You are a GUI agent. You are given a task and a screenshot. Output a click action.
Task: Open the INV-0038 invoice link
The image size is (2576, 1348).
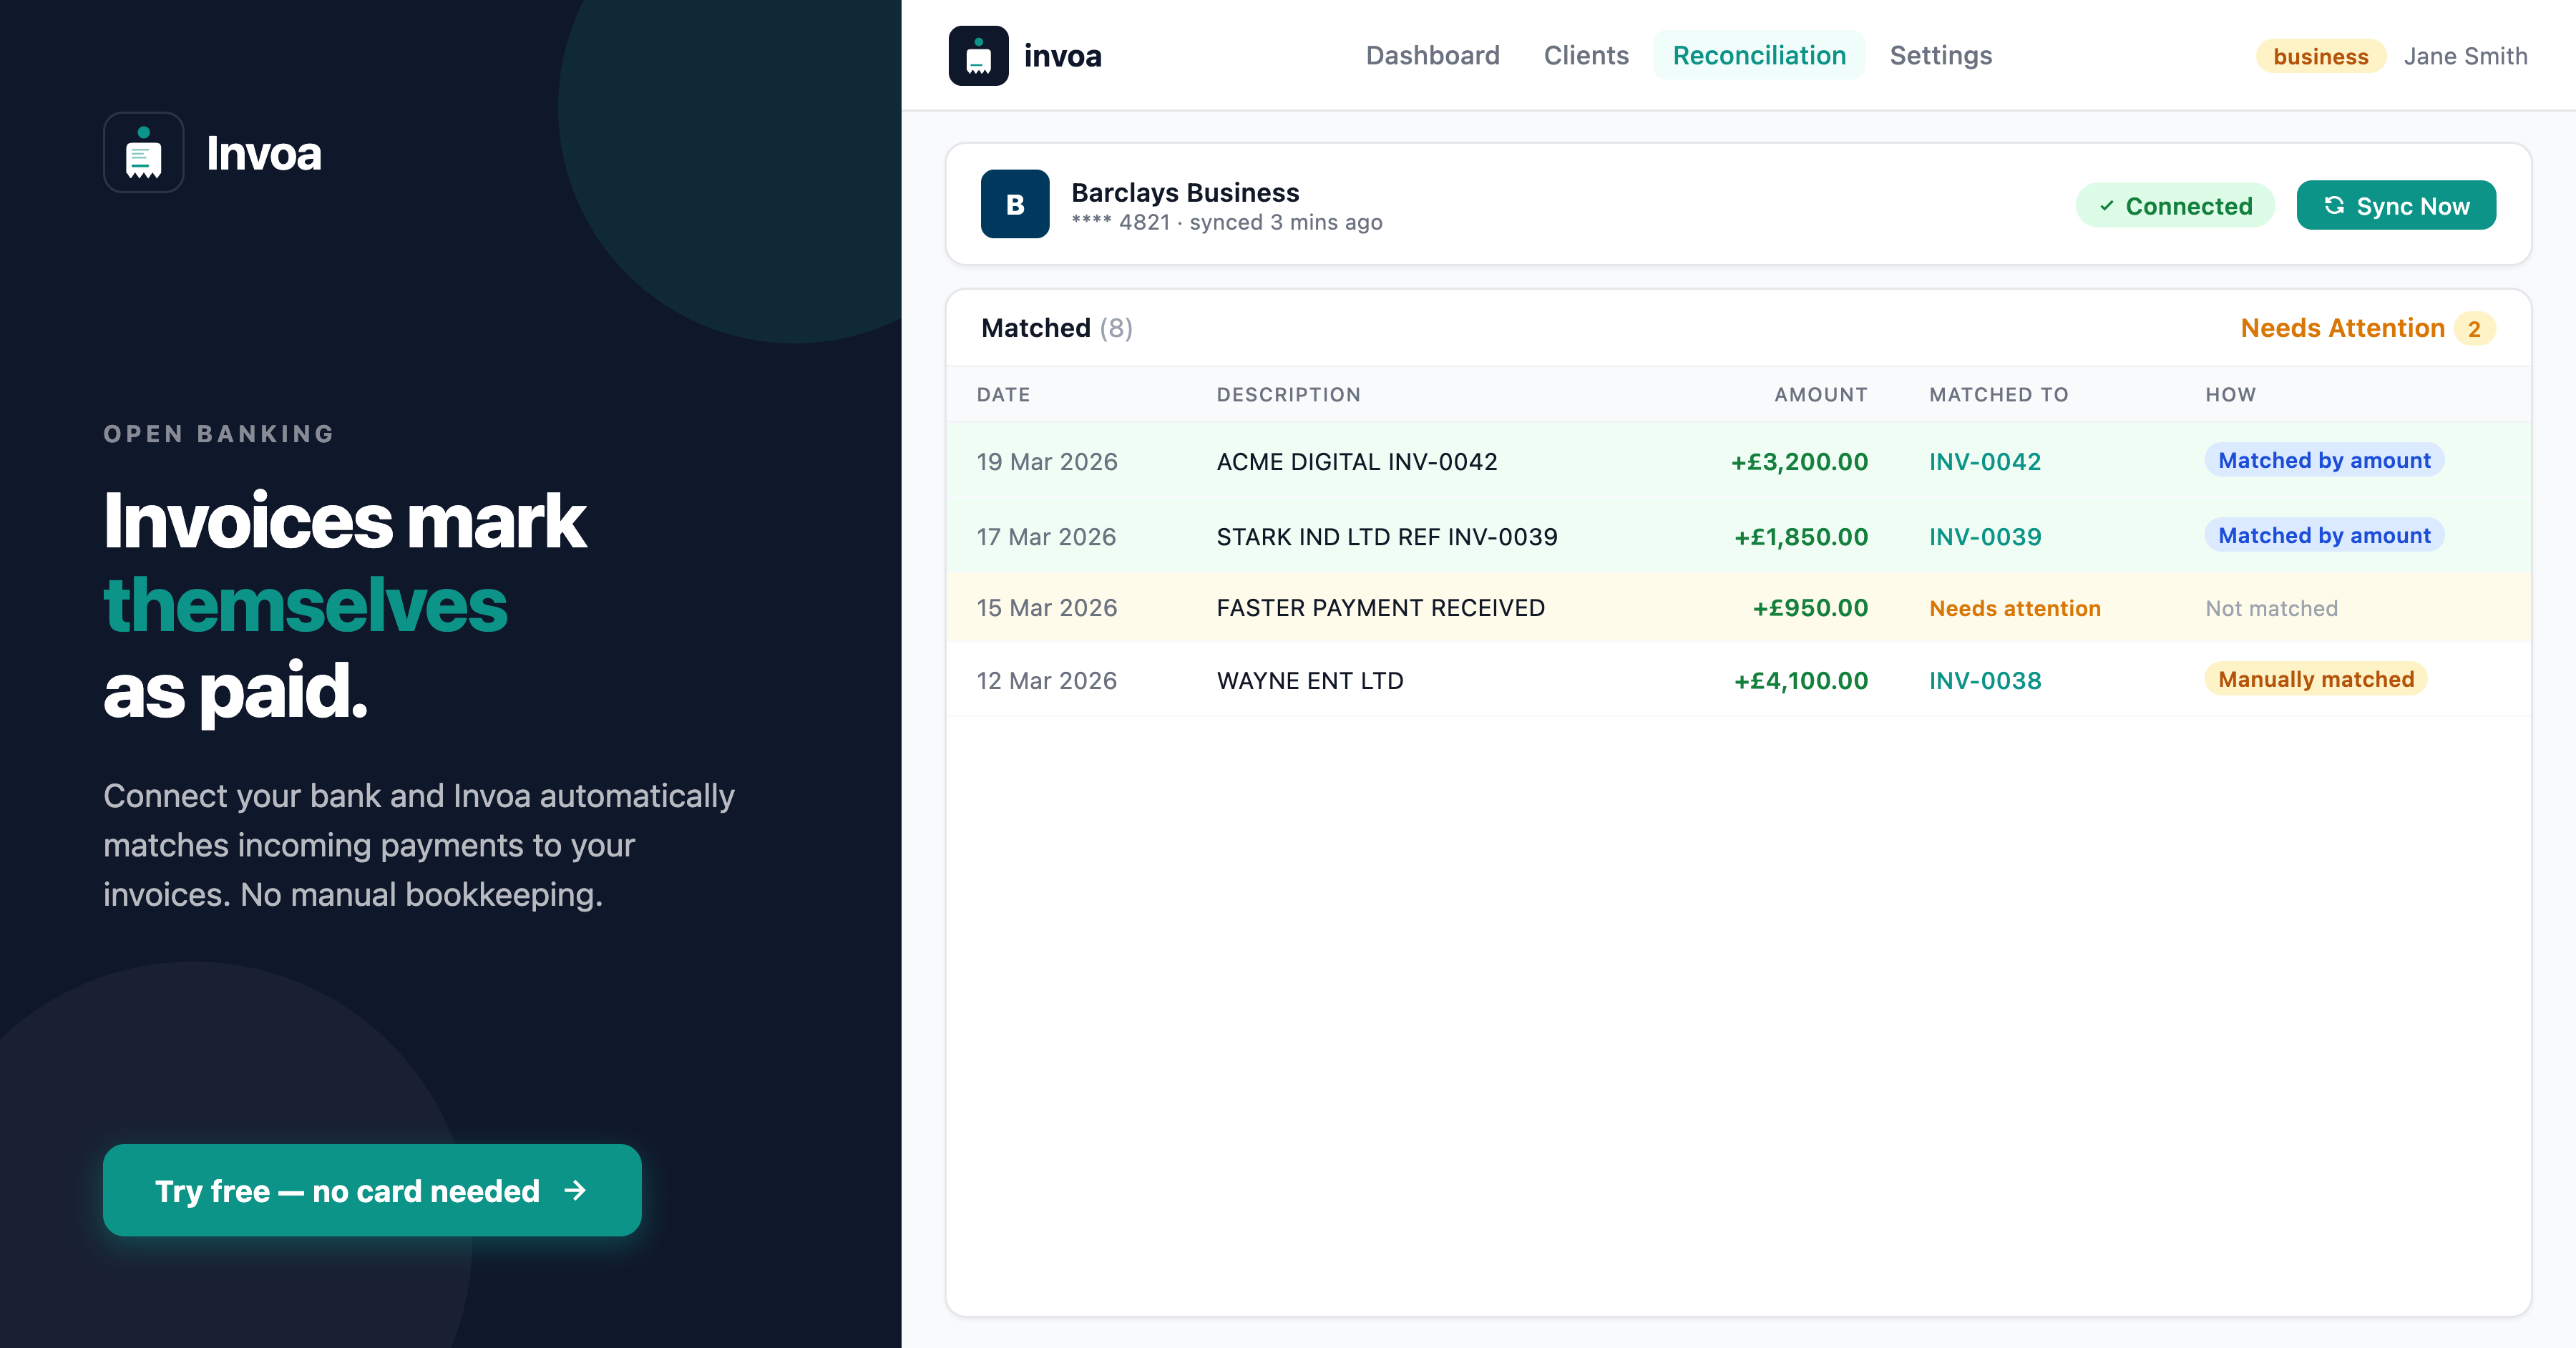pos(1984,681)
